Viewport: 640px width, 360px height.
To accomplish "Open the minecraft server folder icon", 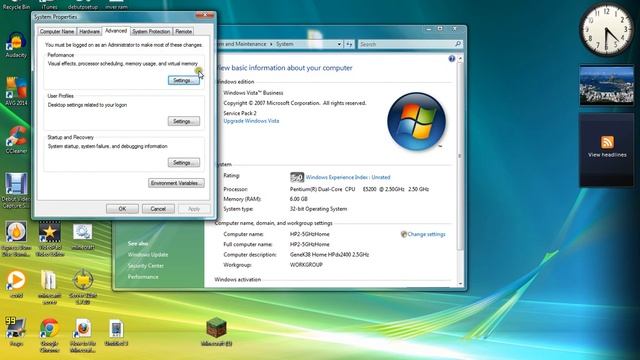I will [x=49, y=287].
